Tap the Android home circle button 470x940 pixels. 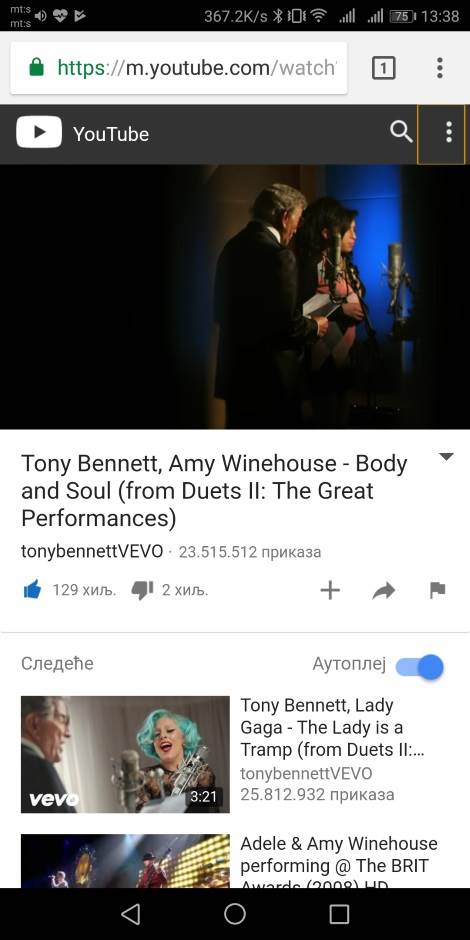click(x=235, y=914)
